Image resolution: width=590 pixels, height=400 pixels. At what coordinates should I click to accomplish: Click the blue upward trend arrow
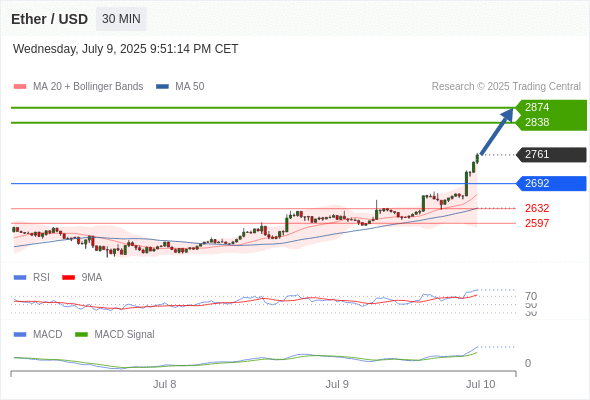pyautogui.click(x=497, y=131)
